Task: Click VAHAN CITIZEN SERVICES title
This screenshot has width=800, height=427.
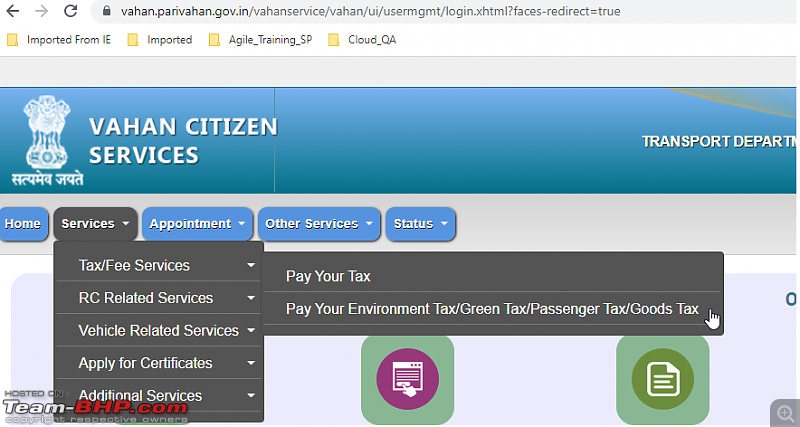Action: point(183,141)
